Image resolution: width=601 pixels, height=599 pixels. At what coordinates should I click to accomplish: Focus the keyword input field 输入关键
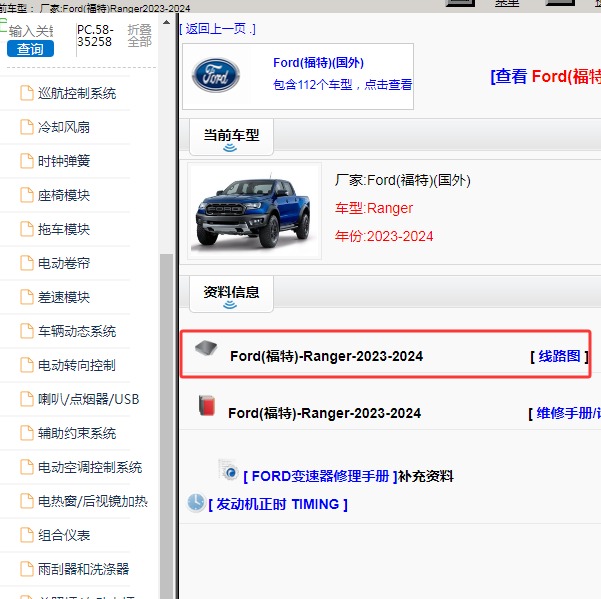31,31
